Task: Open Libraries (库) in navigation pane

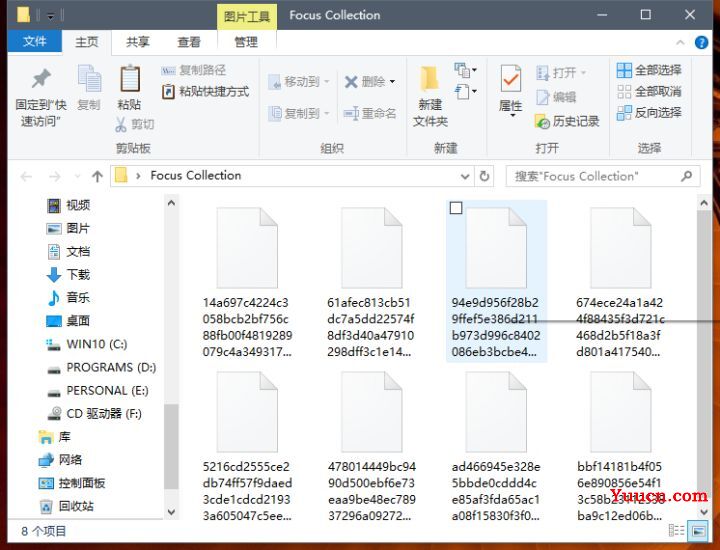Action: coord(55,437)
